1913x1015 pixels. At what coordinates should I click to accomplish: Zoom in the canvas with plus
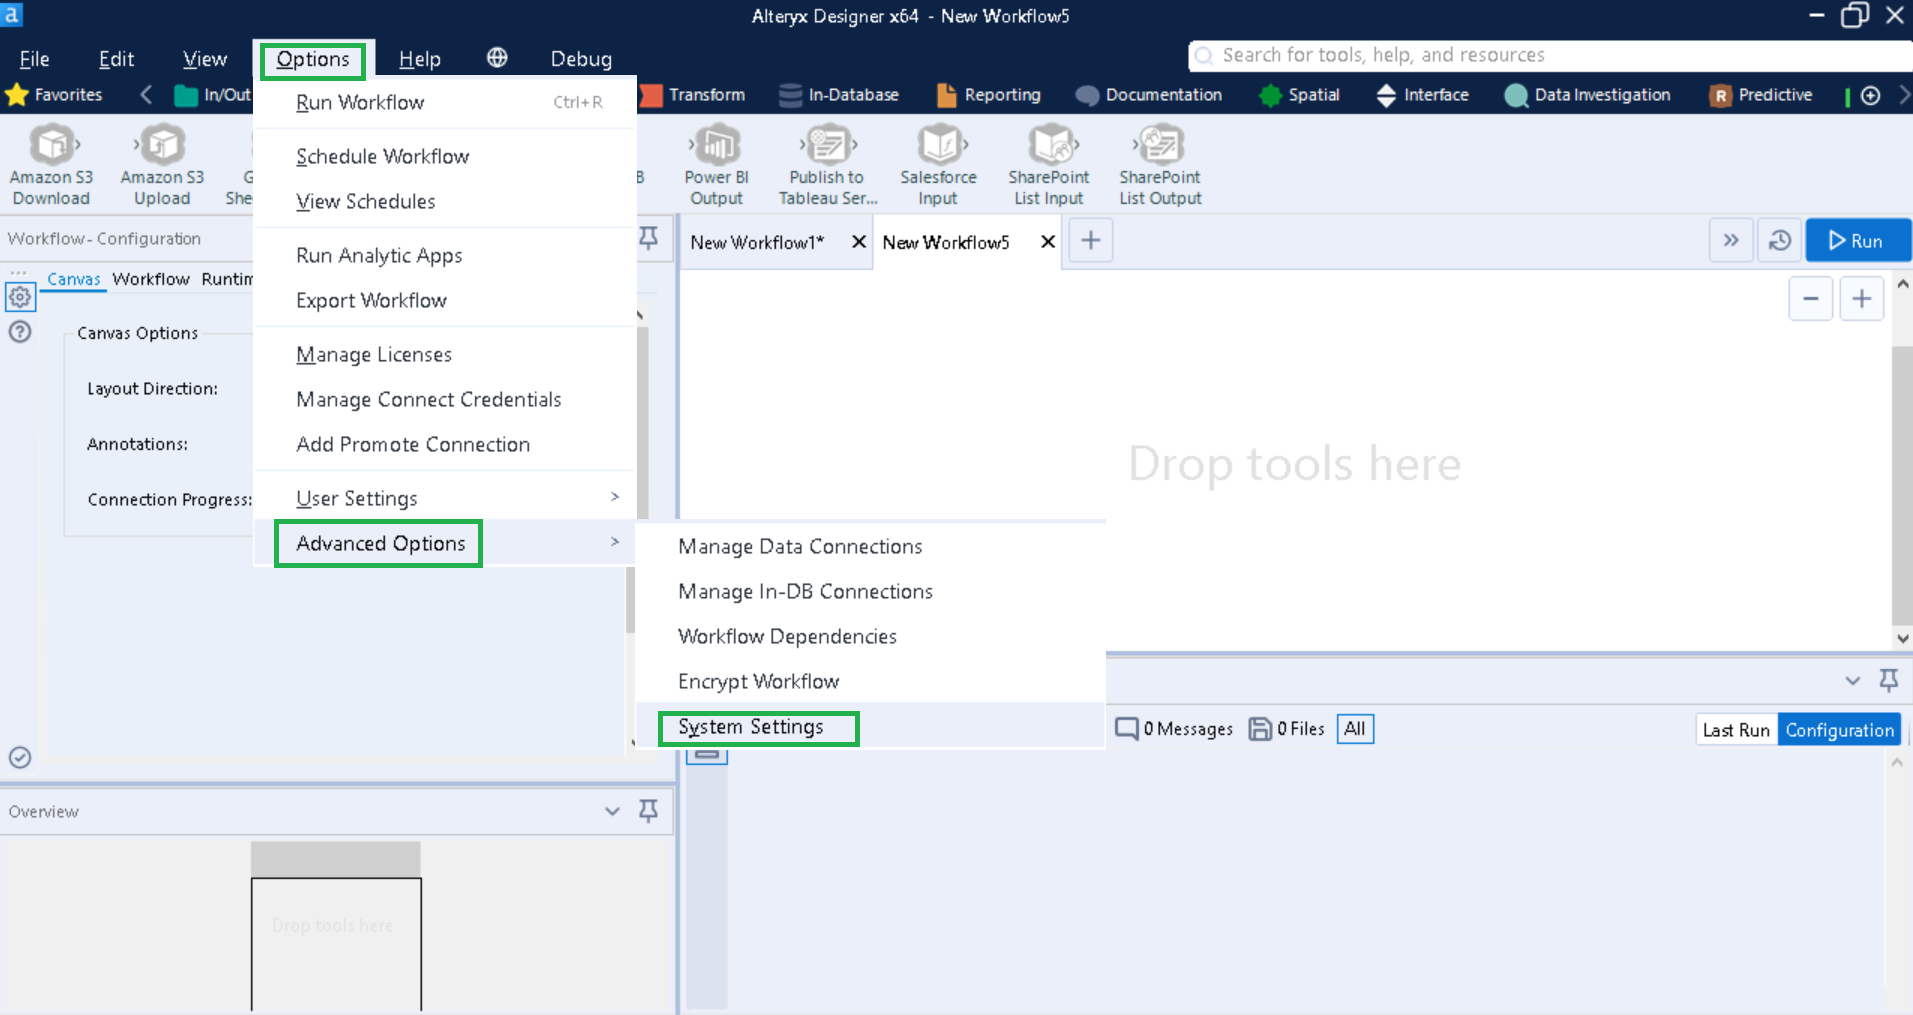(x=1861, y=299)
